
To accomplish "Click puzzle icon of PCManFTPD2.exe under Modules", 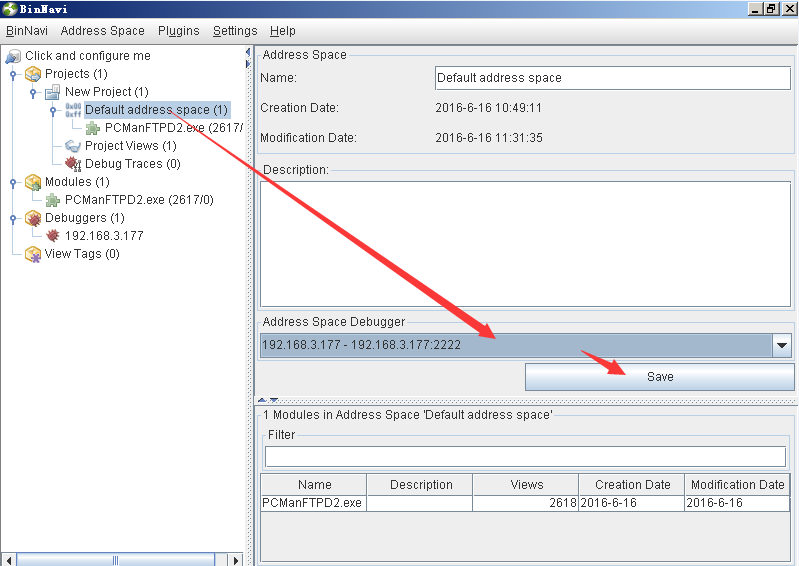I will 53,200.
